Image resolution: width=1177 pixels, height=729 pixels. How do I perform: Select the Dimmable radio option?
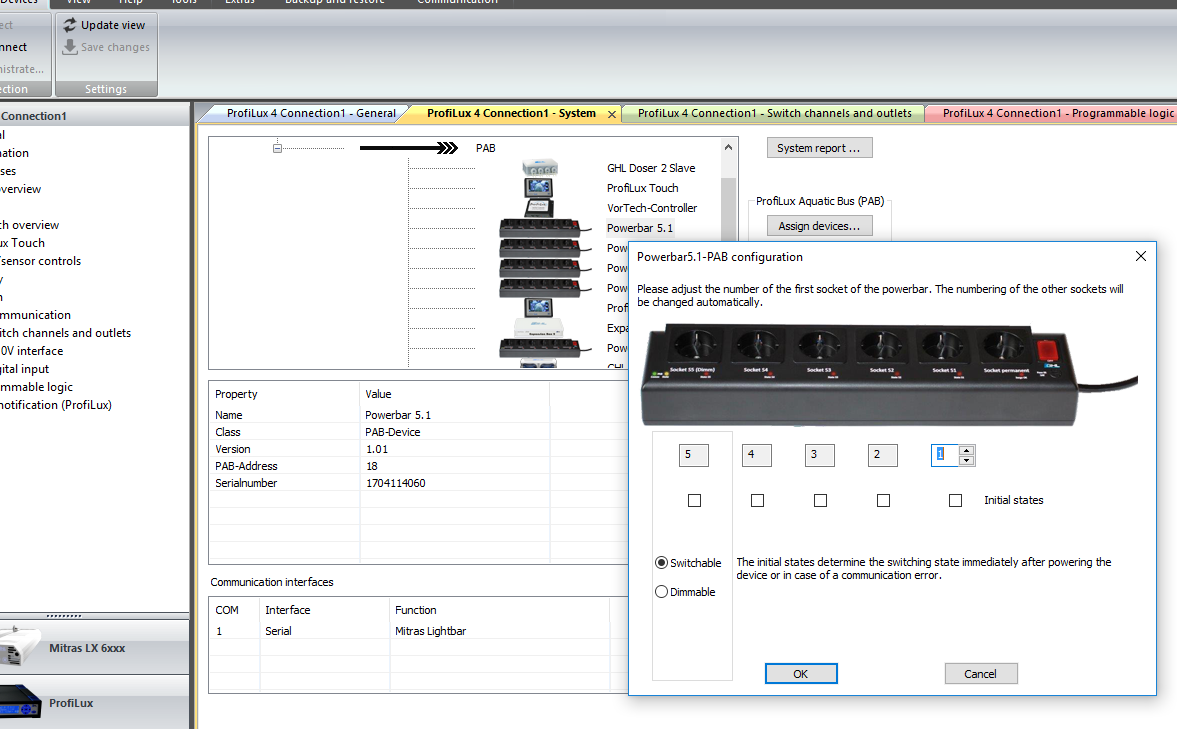(x=661, y=592)
